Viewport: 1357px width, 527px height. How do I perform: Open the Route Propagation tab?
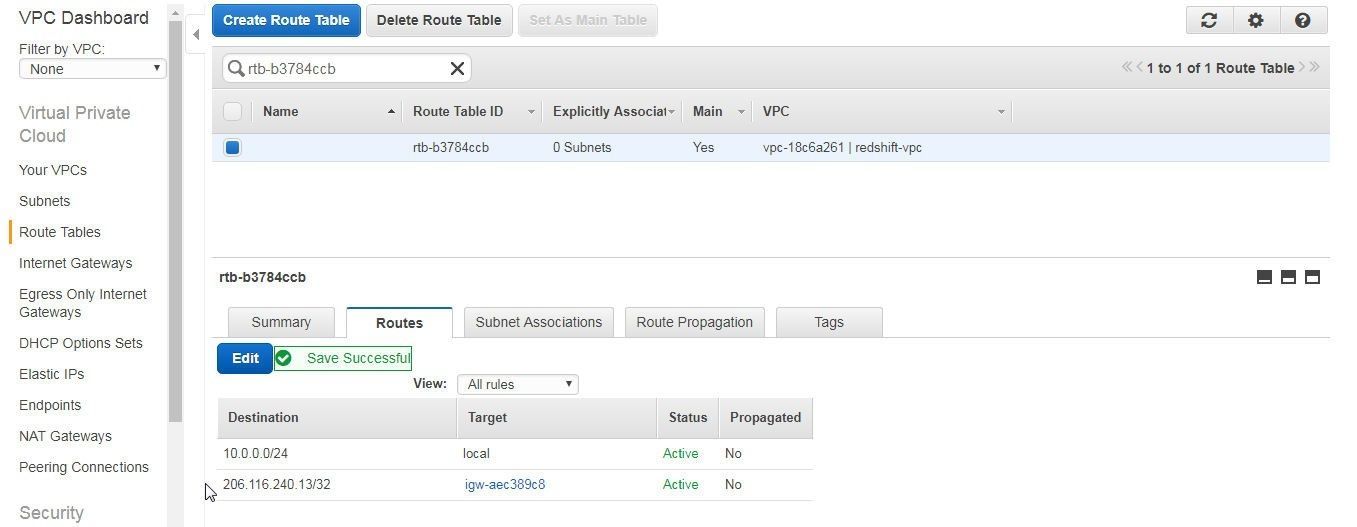click(694, 322)
